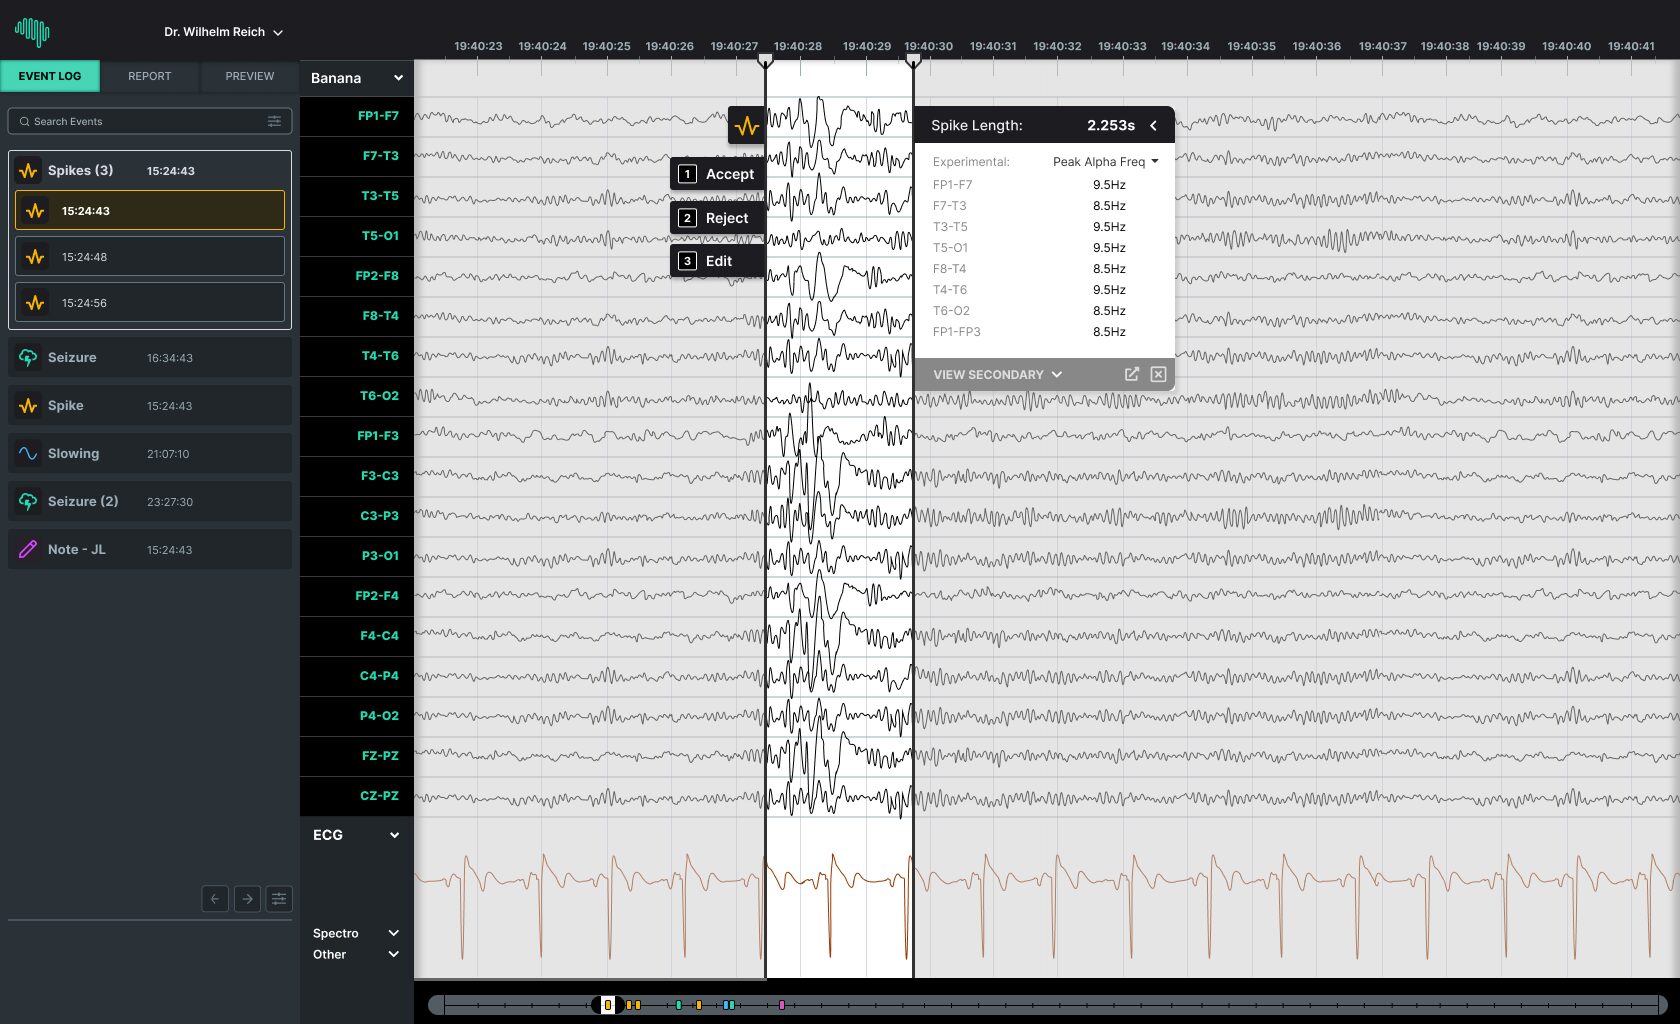Open spike details in external window icon

[x=1132, y=374]
